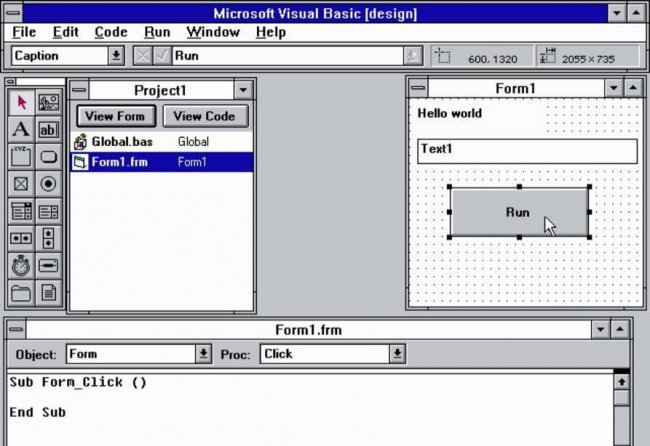This screenshot has width=650, height=446.
Task: Open the Object list dropdown arrow
Action: [x=204, y=354]
